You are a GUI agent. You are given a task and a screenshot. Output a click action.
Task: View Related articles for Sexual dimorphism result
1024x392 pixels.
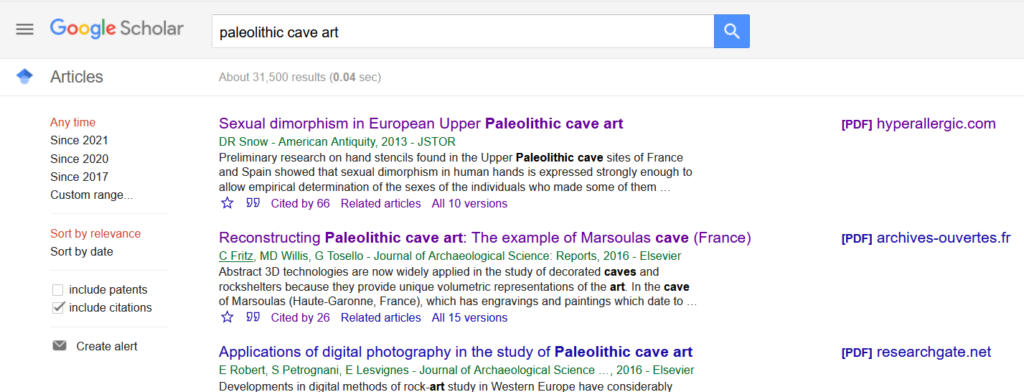pyautogui.click(x=381, y=204)
